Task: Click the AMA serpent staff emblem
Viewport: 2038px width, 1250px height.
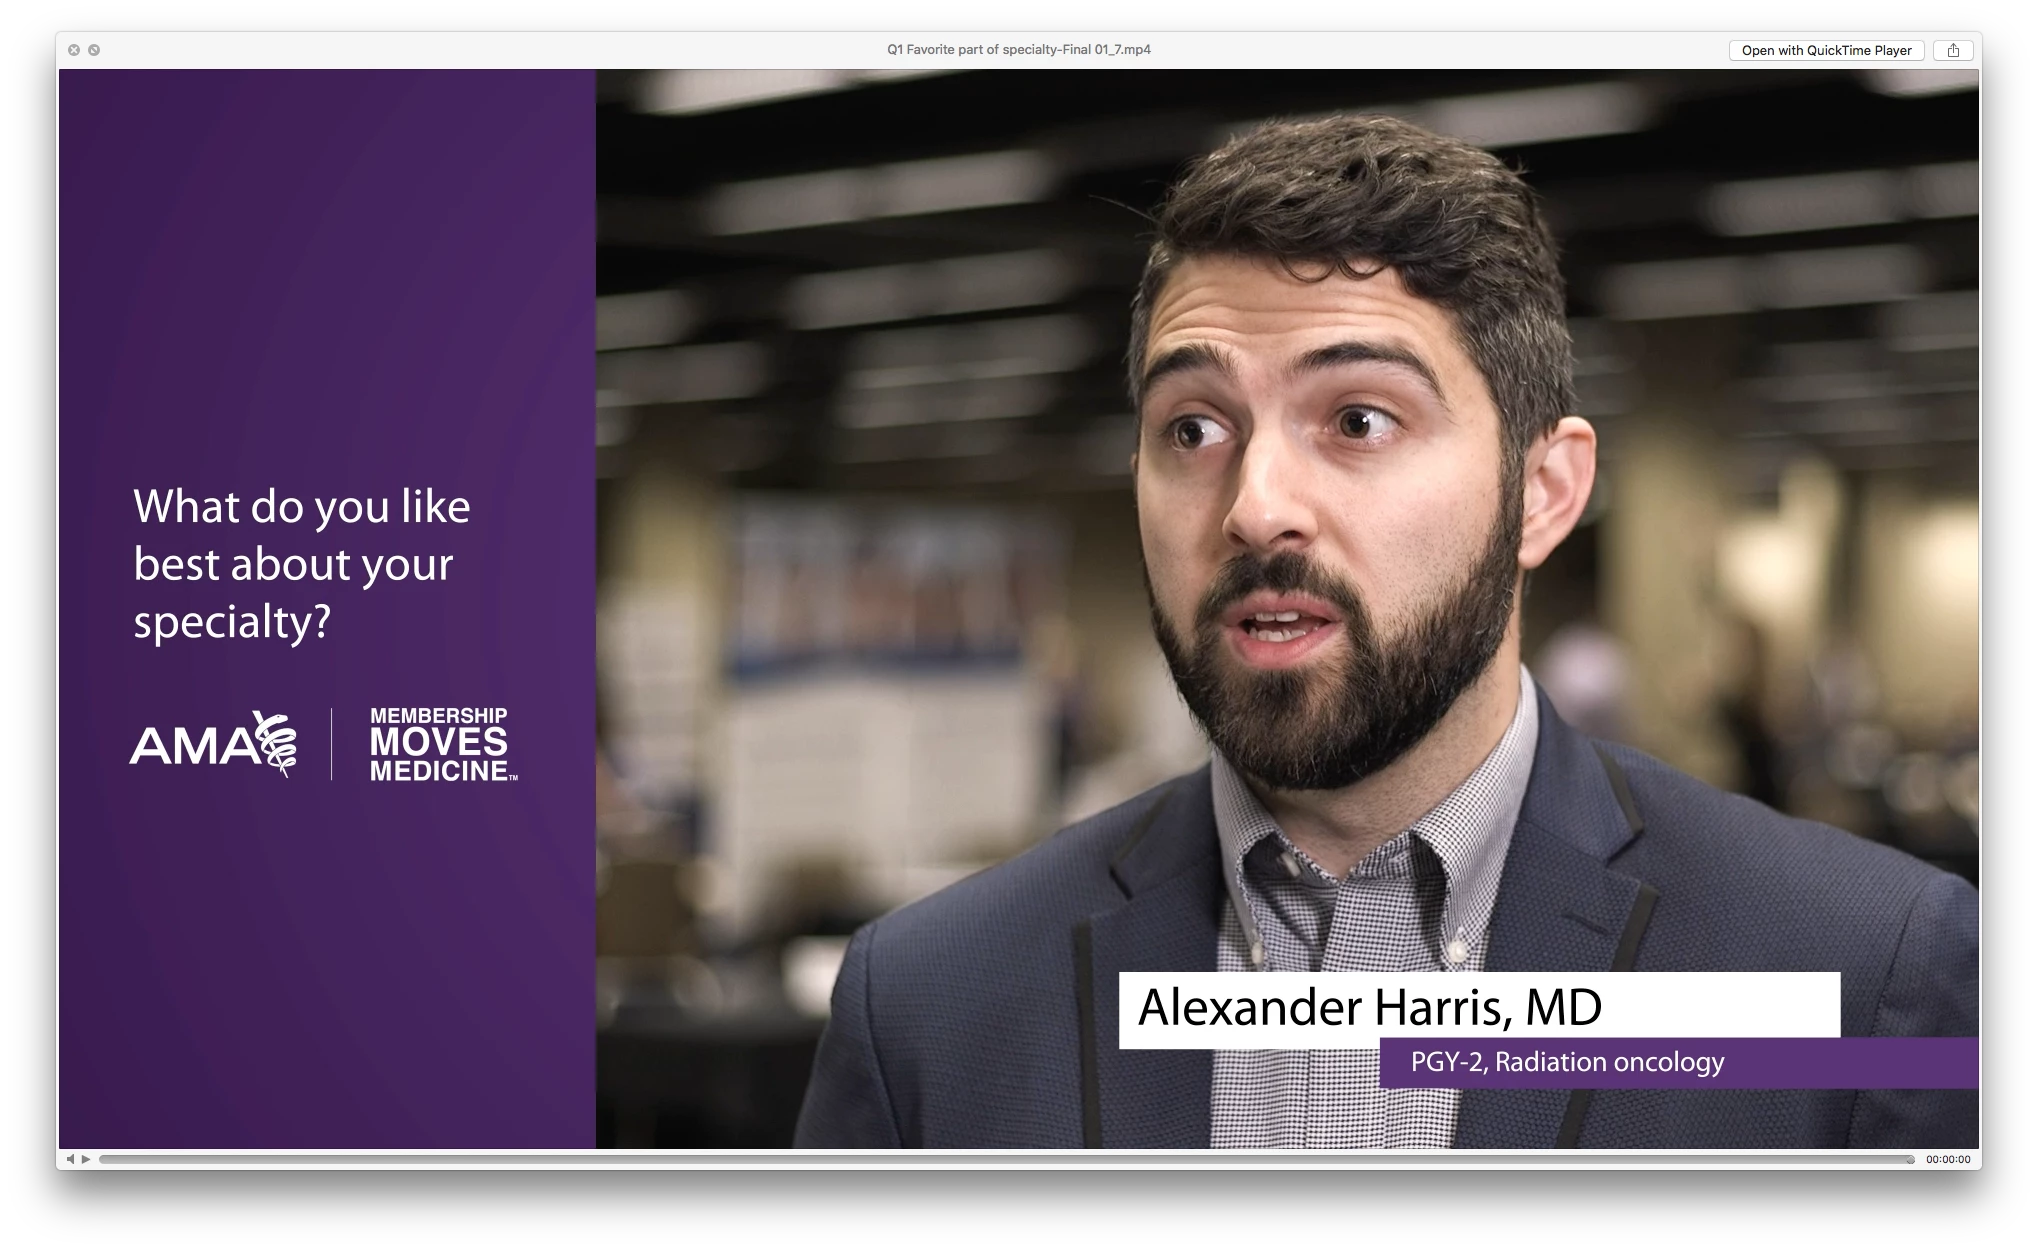Action: point(276,745)
